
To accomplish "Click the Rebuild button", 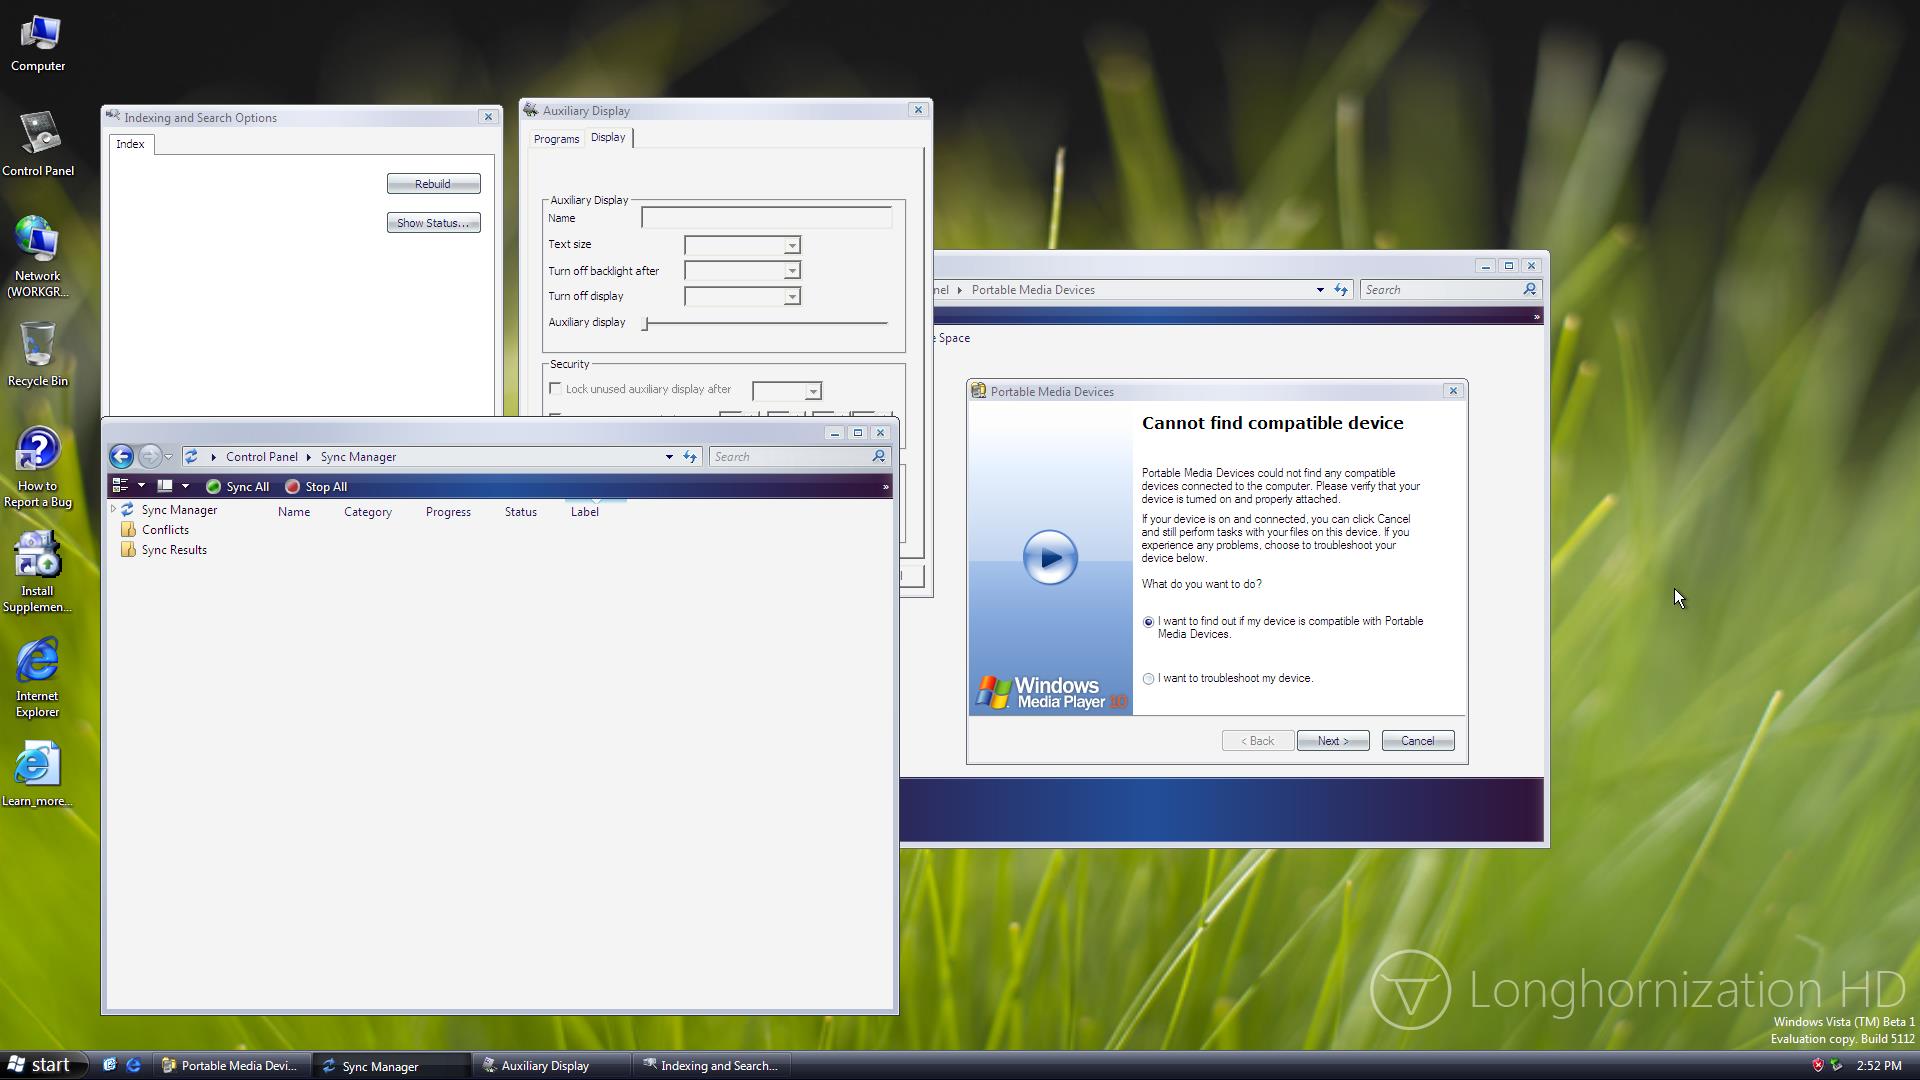I will tap(433, 184).
